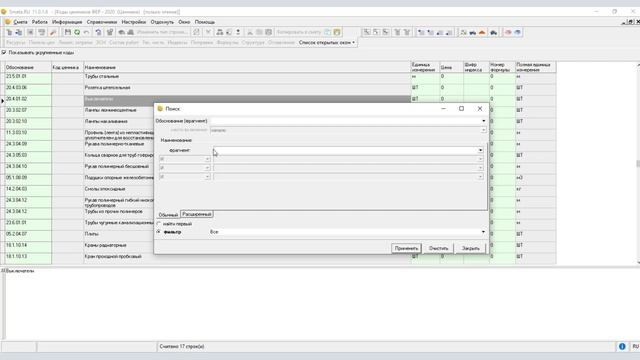Open the "Смета" menu
This screenshot has height=360, width=640.
[x=20, y=22]
